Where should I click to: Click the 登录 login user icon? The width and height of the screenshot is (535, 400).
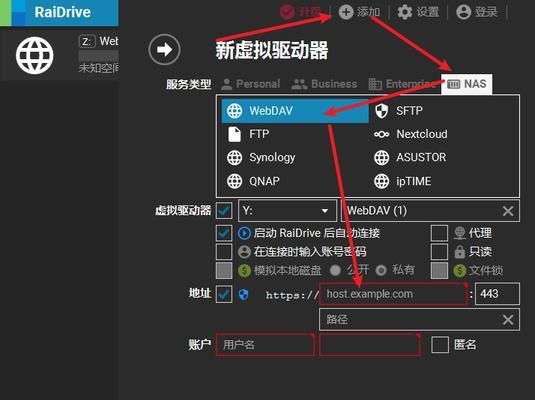point(464,12)
